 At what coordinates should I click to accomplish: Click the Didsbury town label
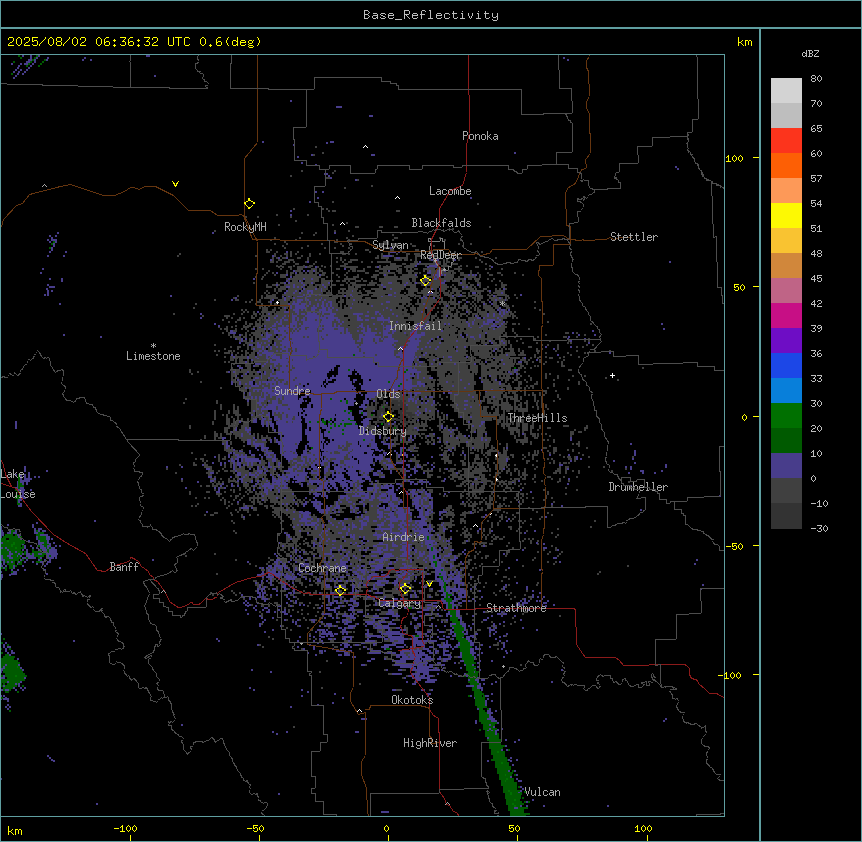click(383, 431)
